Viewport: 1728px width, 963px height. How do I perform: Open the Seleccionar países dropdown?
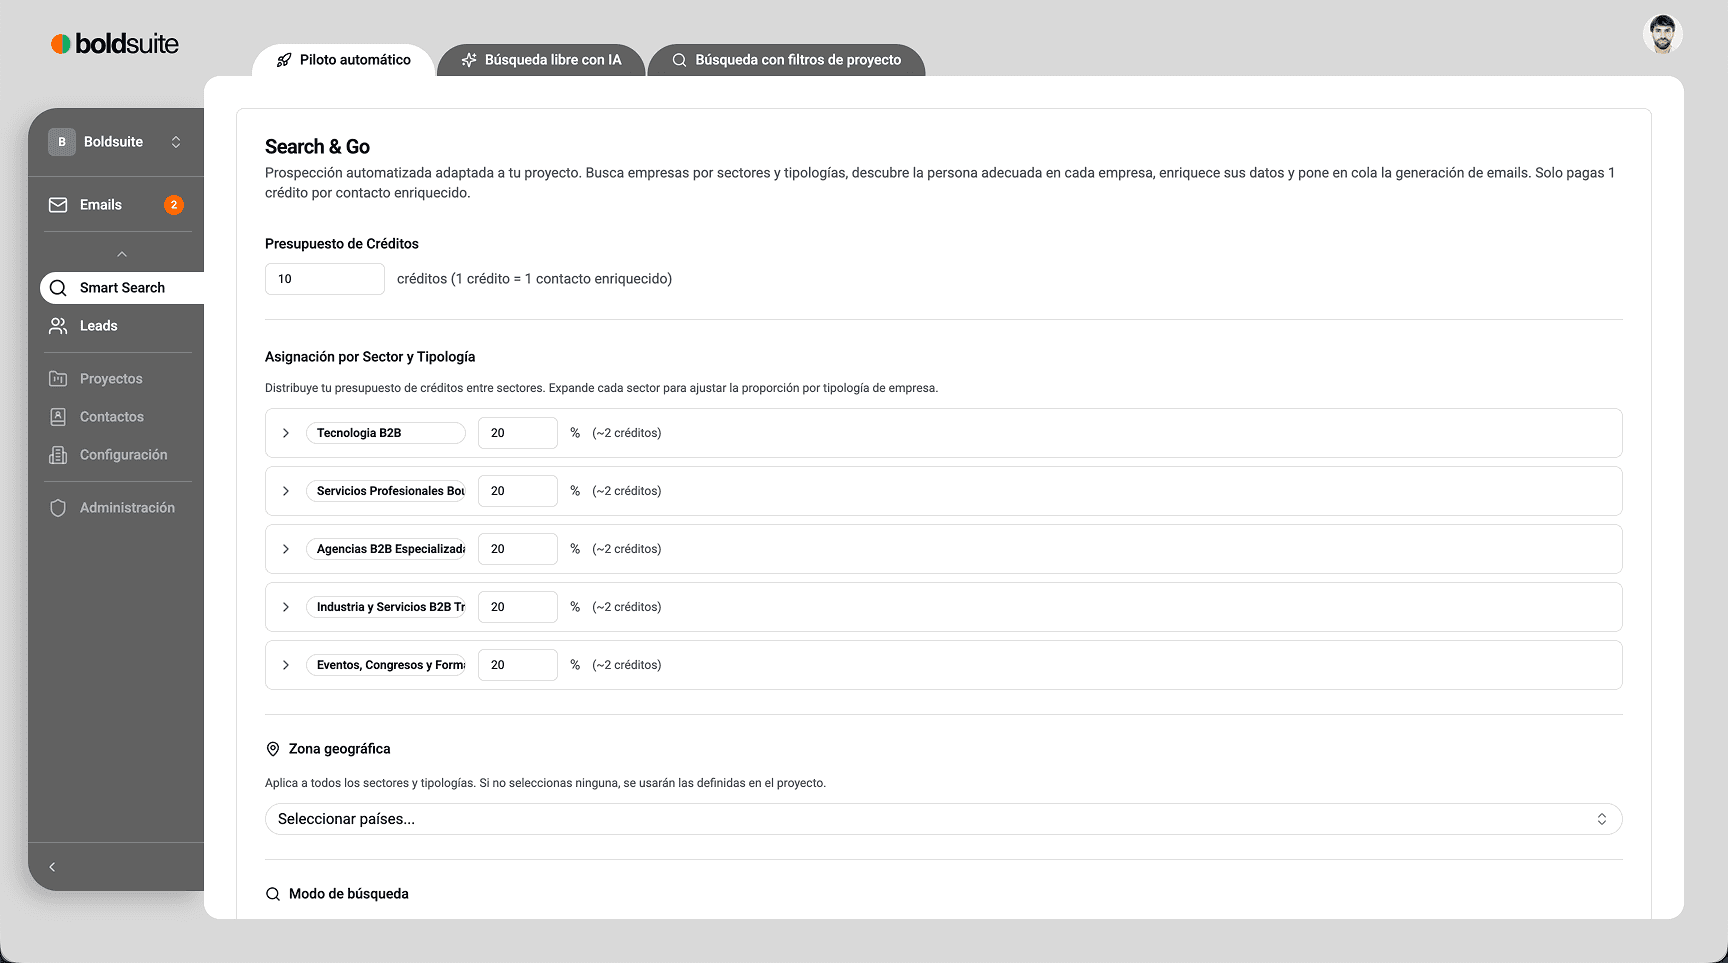943,819
